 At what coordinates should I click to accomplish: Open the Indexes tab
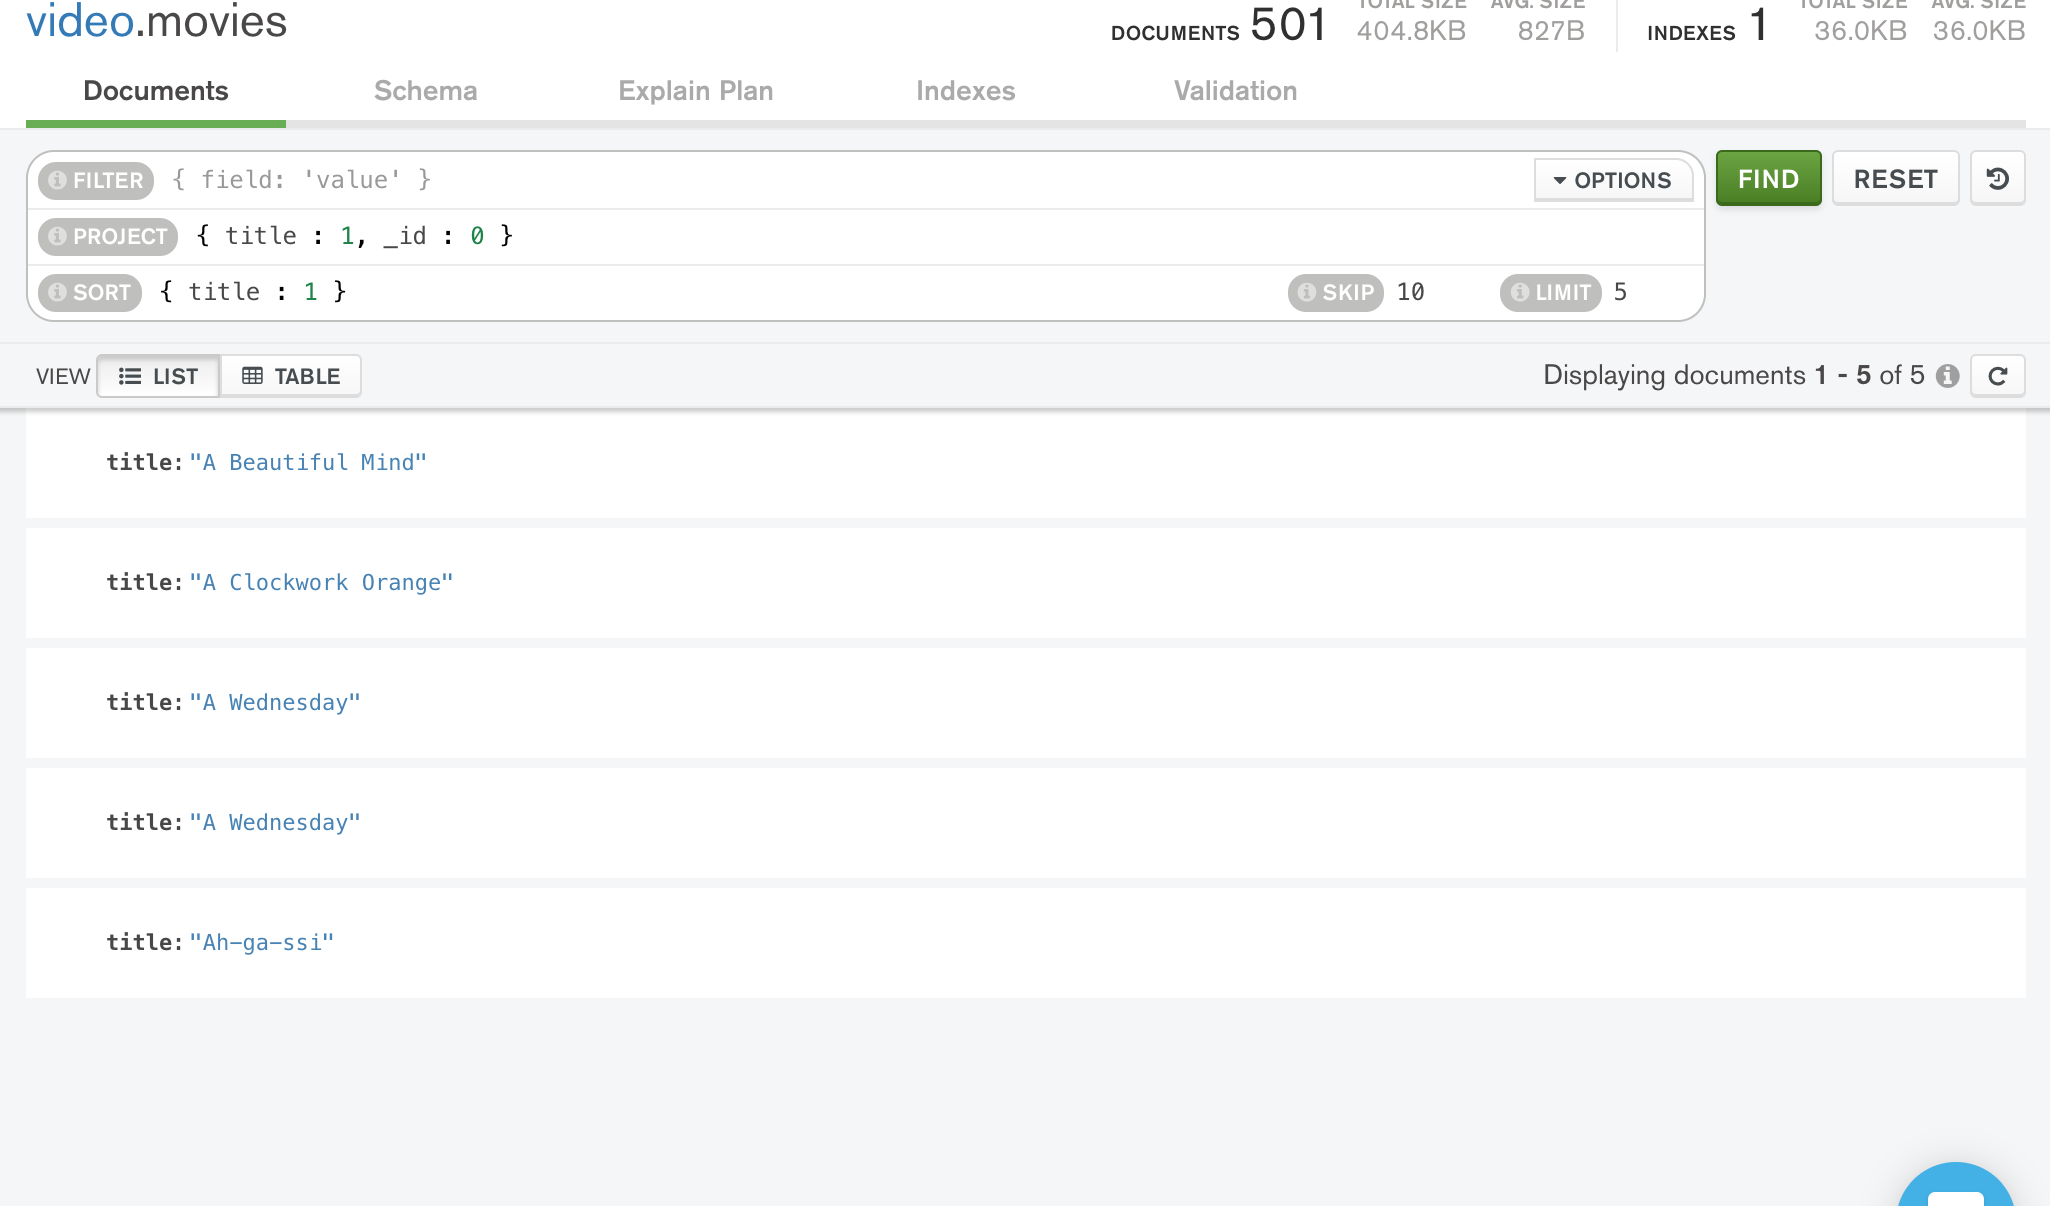tap(966, 91)
